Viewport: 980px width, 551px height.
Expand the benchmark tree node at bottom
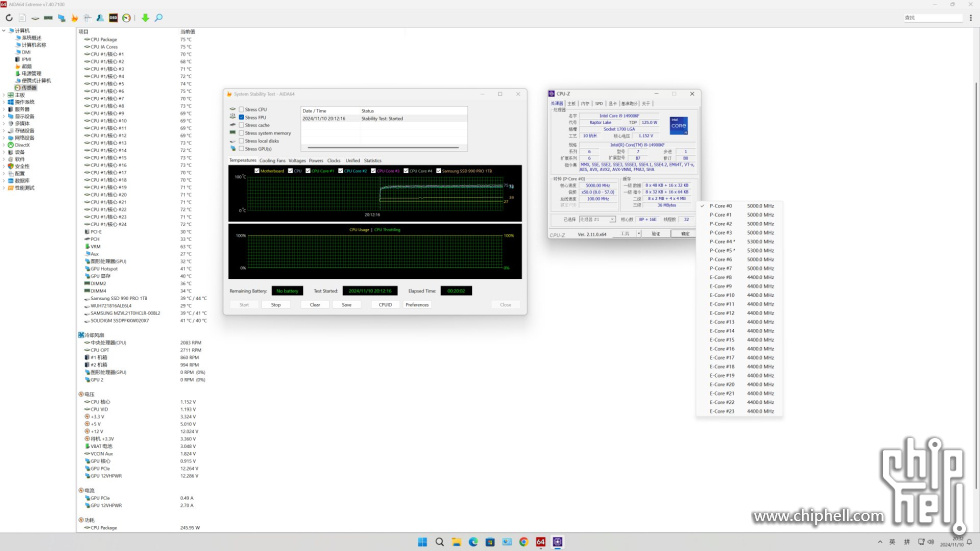click(4, 187)
